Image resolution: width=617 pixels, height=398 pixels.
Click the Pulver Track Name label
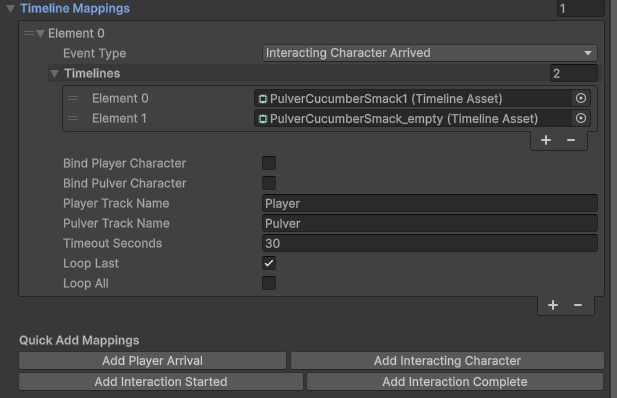pos(116,224)
